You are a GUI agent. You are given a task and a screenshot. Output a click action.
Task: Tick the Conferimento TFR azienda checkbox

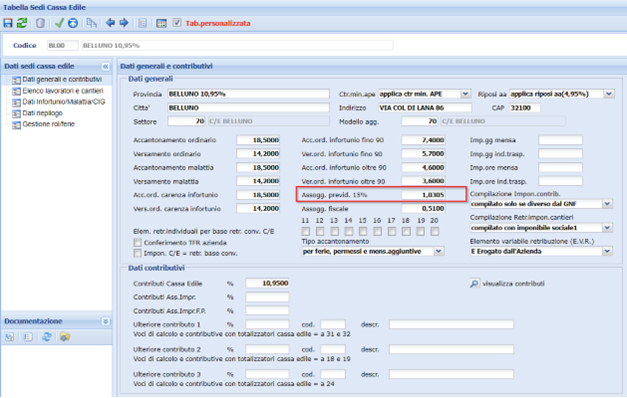(138, 242)
